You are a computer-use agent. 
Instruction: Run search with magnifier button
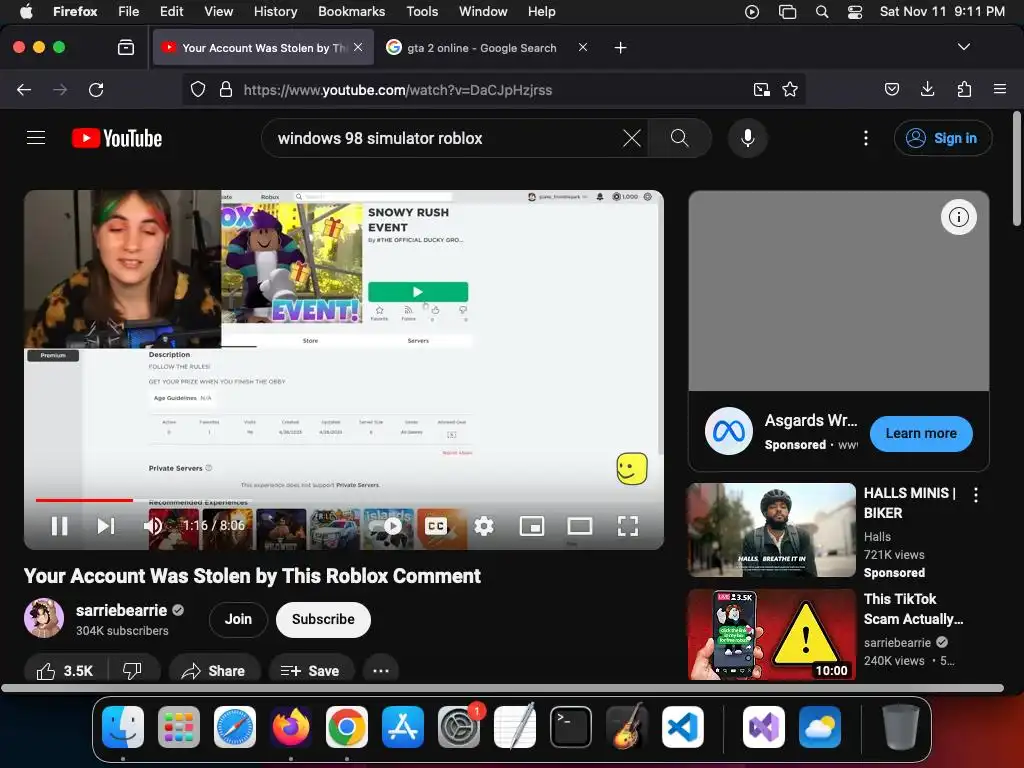[x=679, y=138]
